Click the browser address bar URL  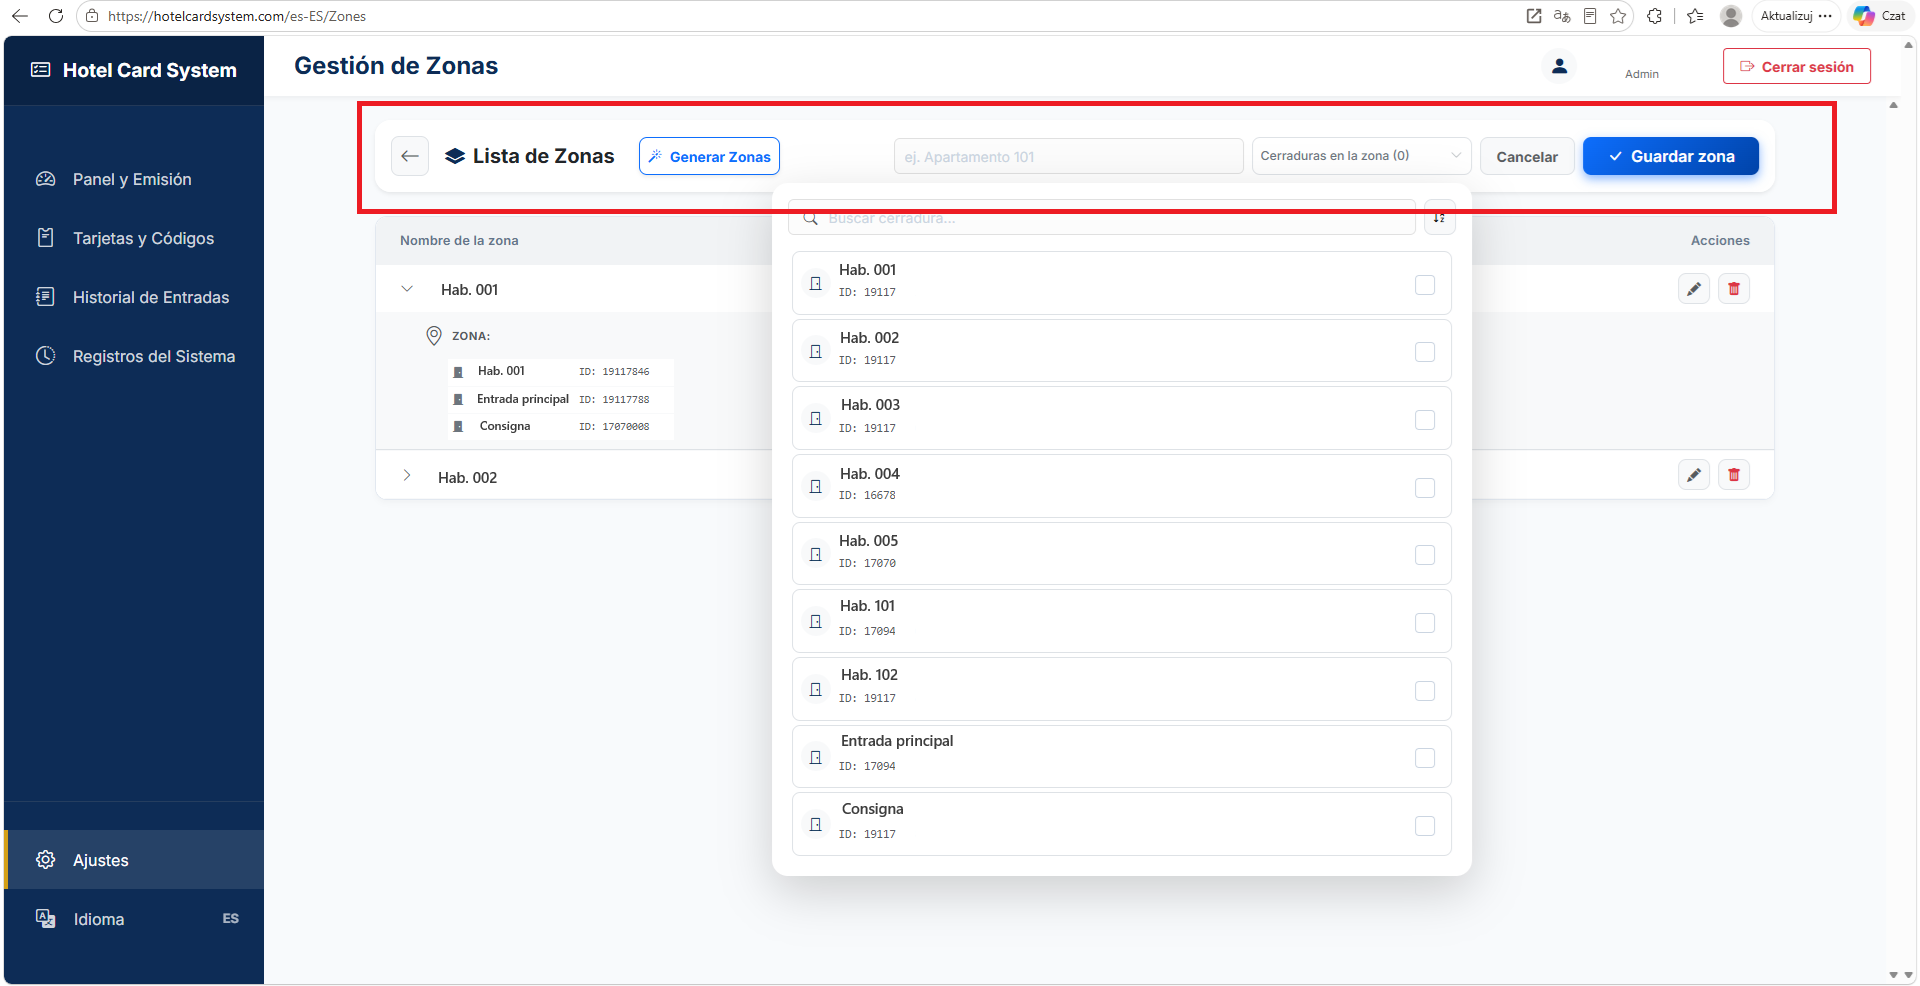pos(237,16)
